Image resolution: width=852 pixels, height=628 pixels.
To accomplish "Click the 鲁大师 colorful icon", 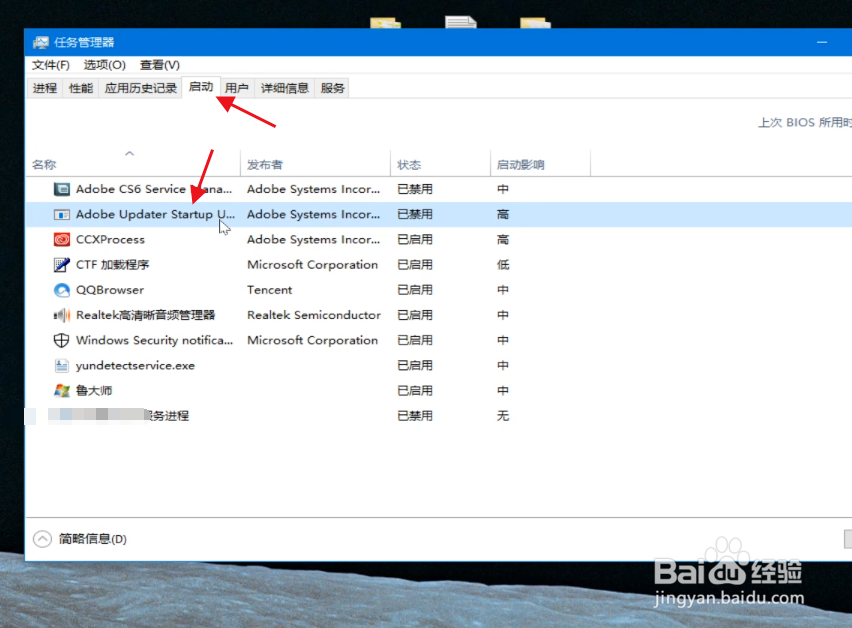I will (62, 391).
